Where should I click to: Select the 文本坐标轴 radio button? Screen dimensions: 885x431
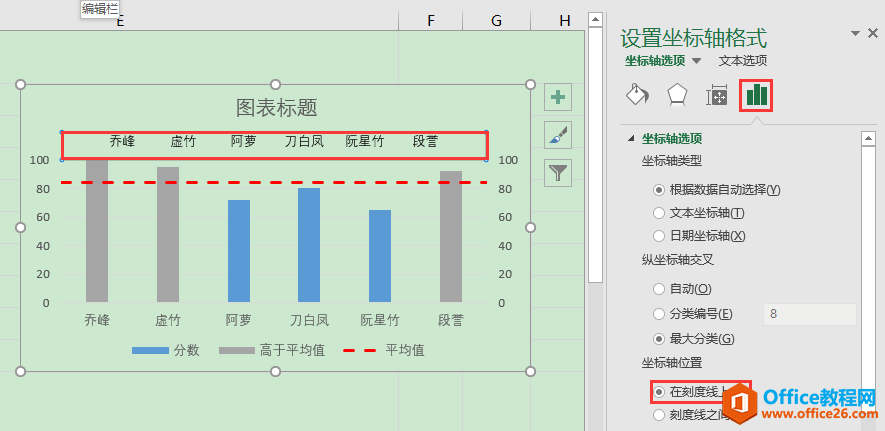(x=659, y=212)
